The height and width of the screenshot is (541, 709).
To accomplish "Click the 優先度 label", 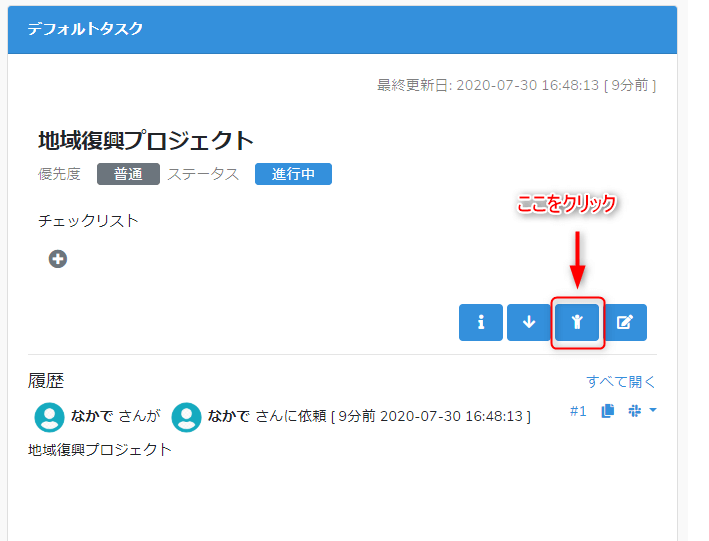I will point(59,174).
